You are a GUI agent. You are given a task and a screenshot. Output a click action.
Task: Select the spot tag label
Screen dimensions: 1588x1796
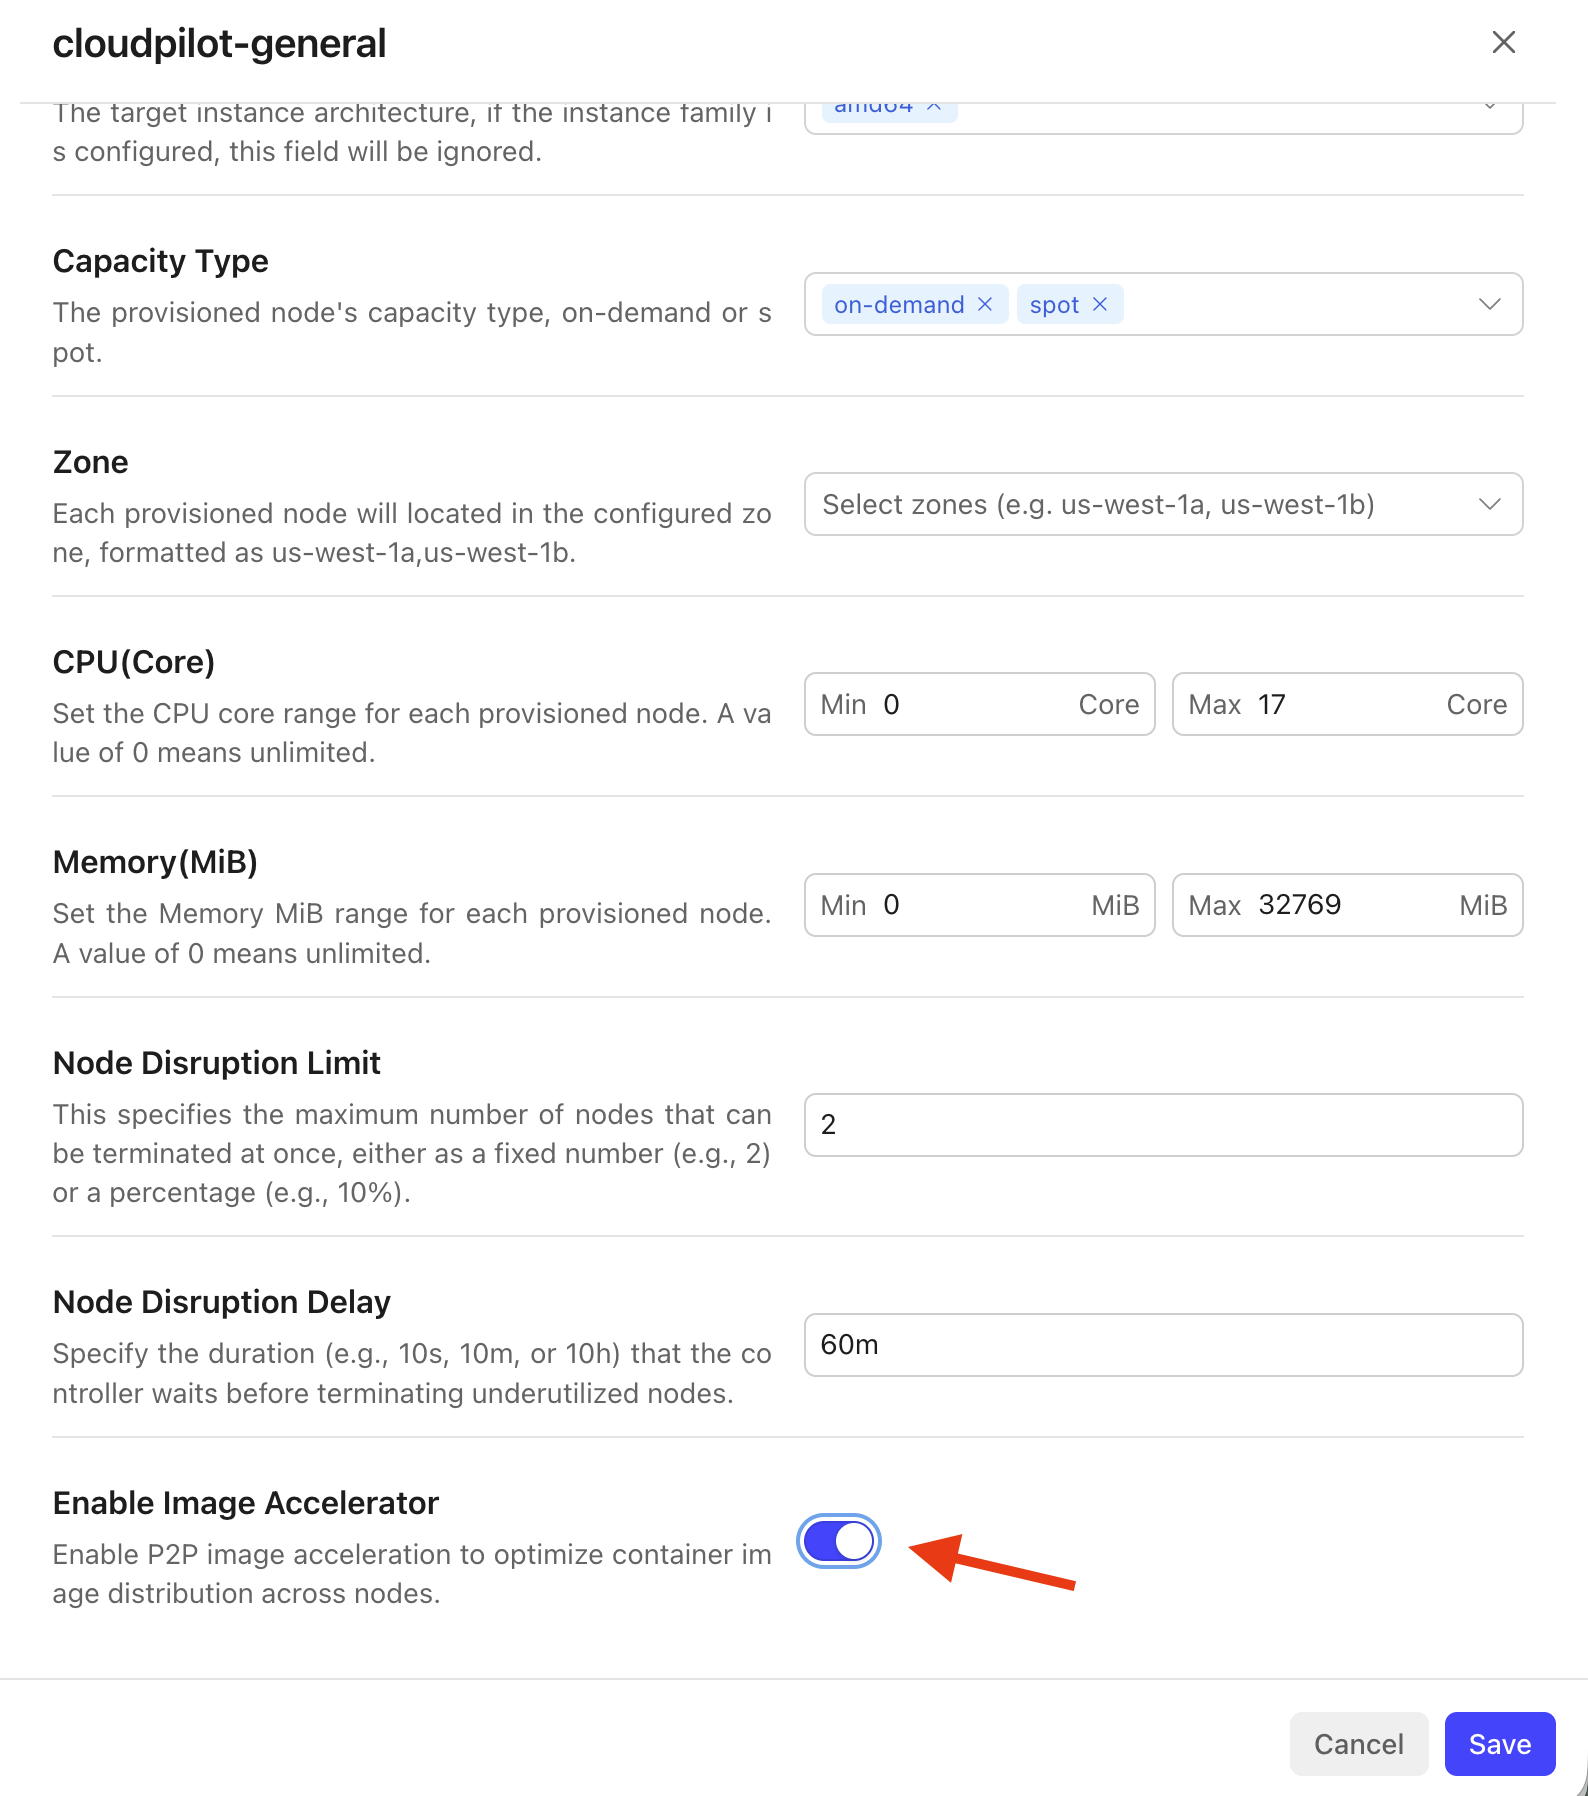[1054, 304]
